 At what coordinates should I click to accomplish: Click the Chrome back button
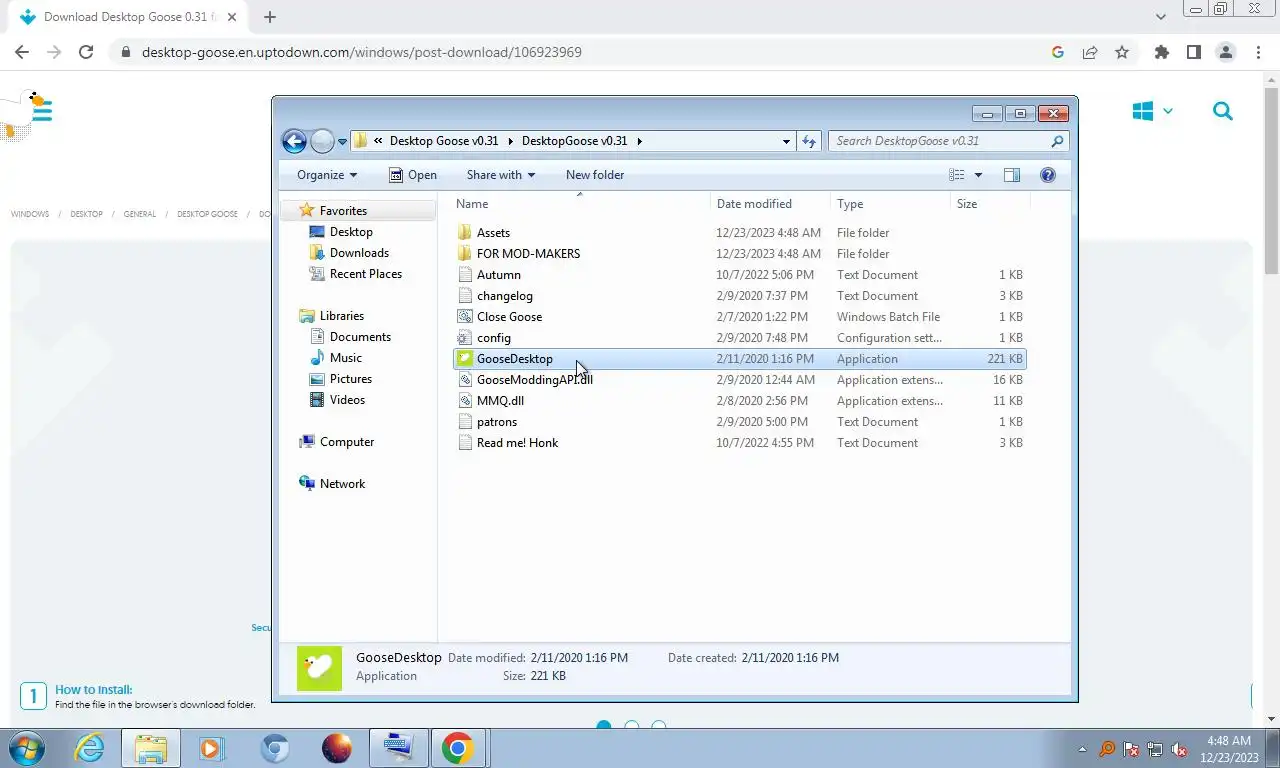point(22,52)
